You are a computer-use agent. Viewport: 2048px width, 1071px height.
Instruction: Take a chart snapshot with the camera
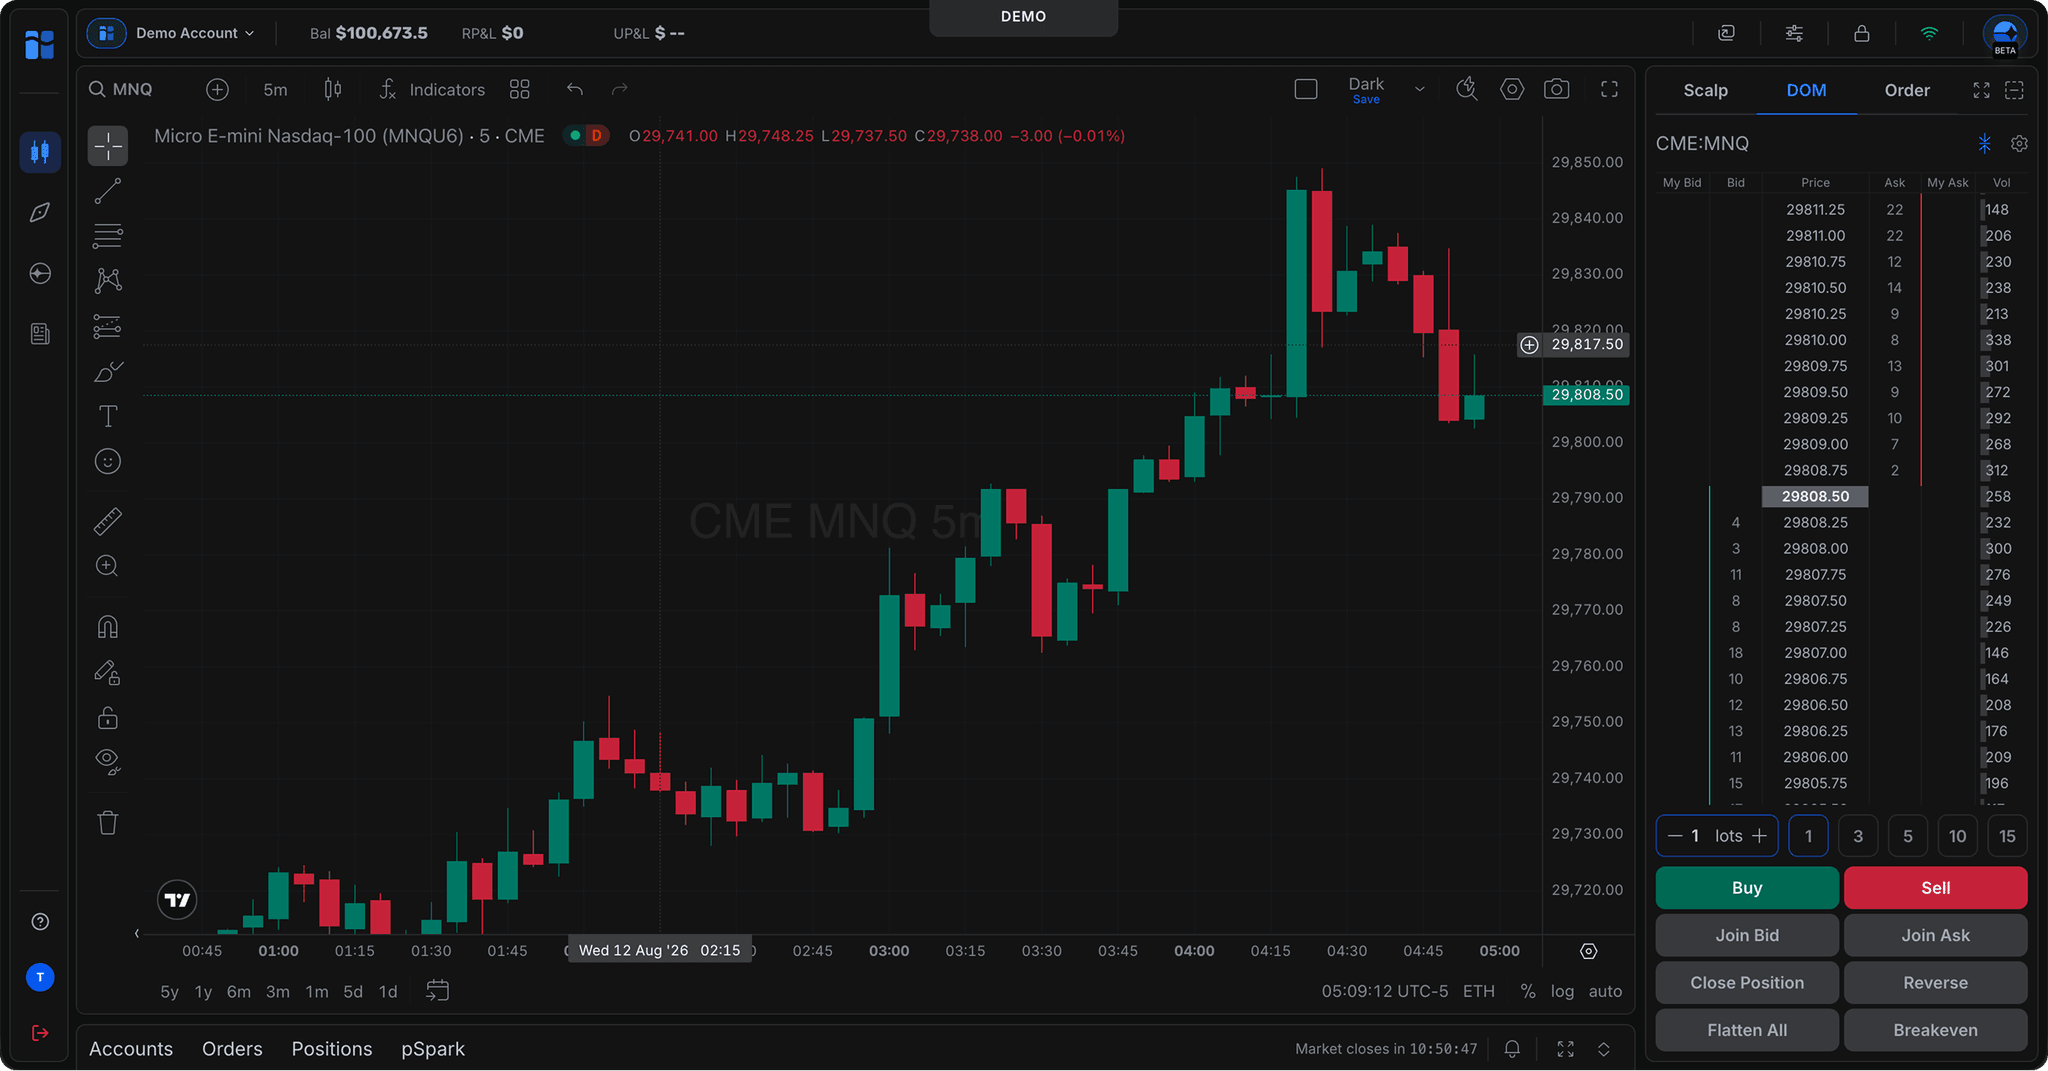coord(1557,89)
